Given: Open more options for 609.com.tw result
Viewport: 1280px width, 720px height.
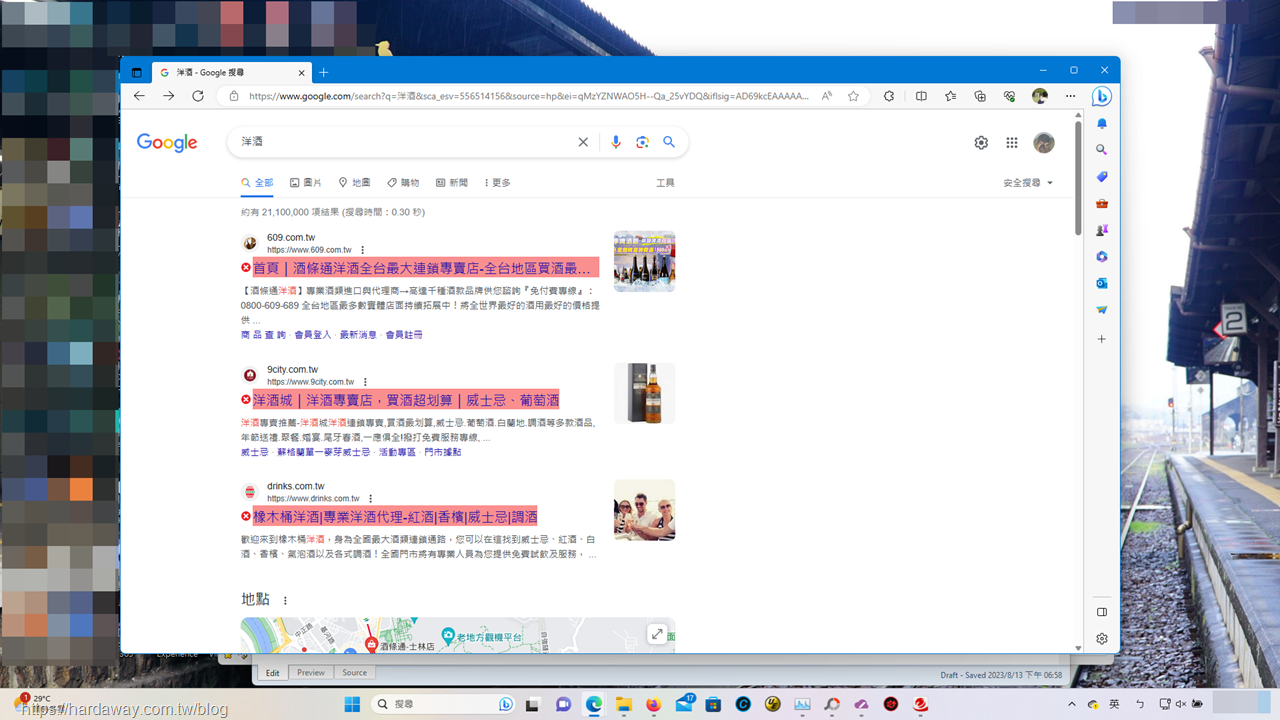Looking at the screenshot, I should [363, 250].
